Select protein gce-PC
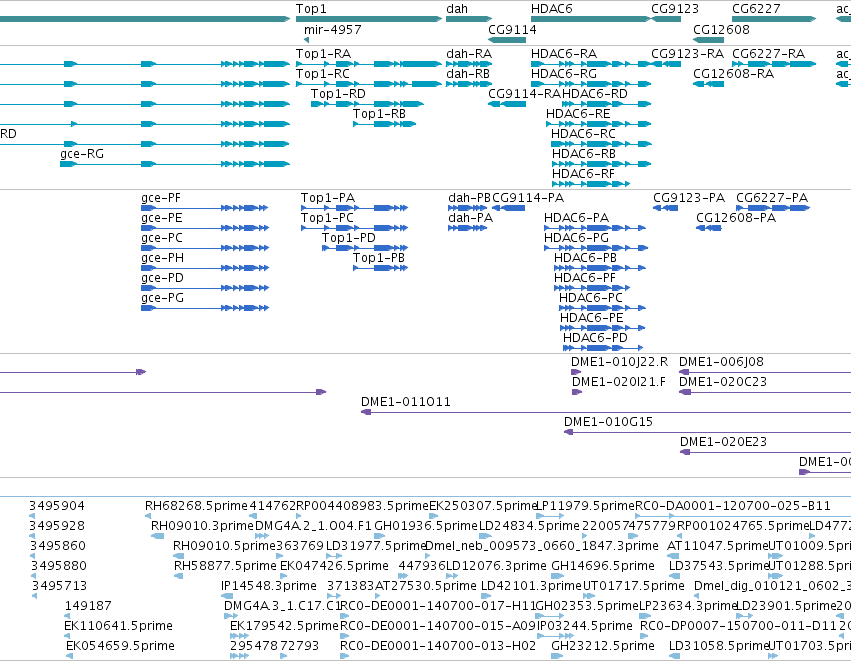The height and width of the screenshot is (661, 851). pyautogui.click(x=205, y=248)
